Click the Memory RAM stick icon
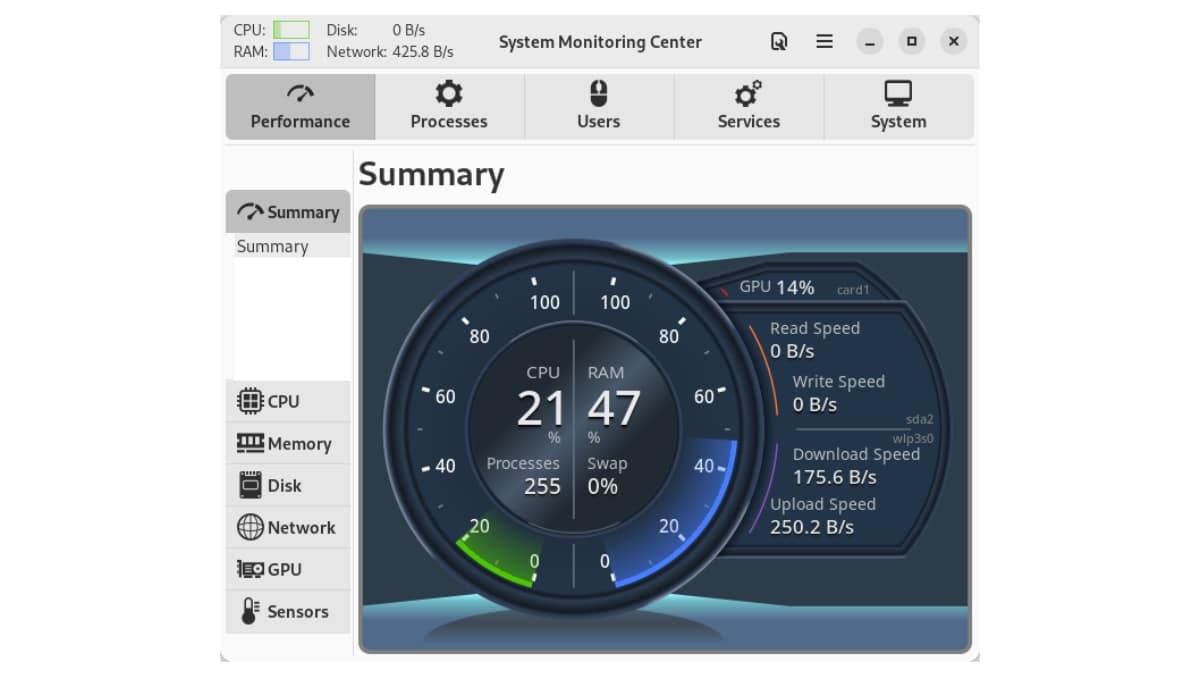 pyautogui.click(x=250, y=443)
